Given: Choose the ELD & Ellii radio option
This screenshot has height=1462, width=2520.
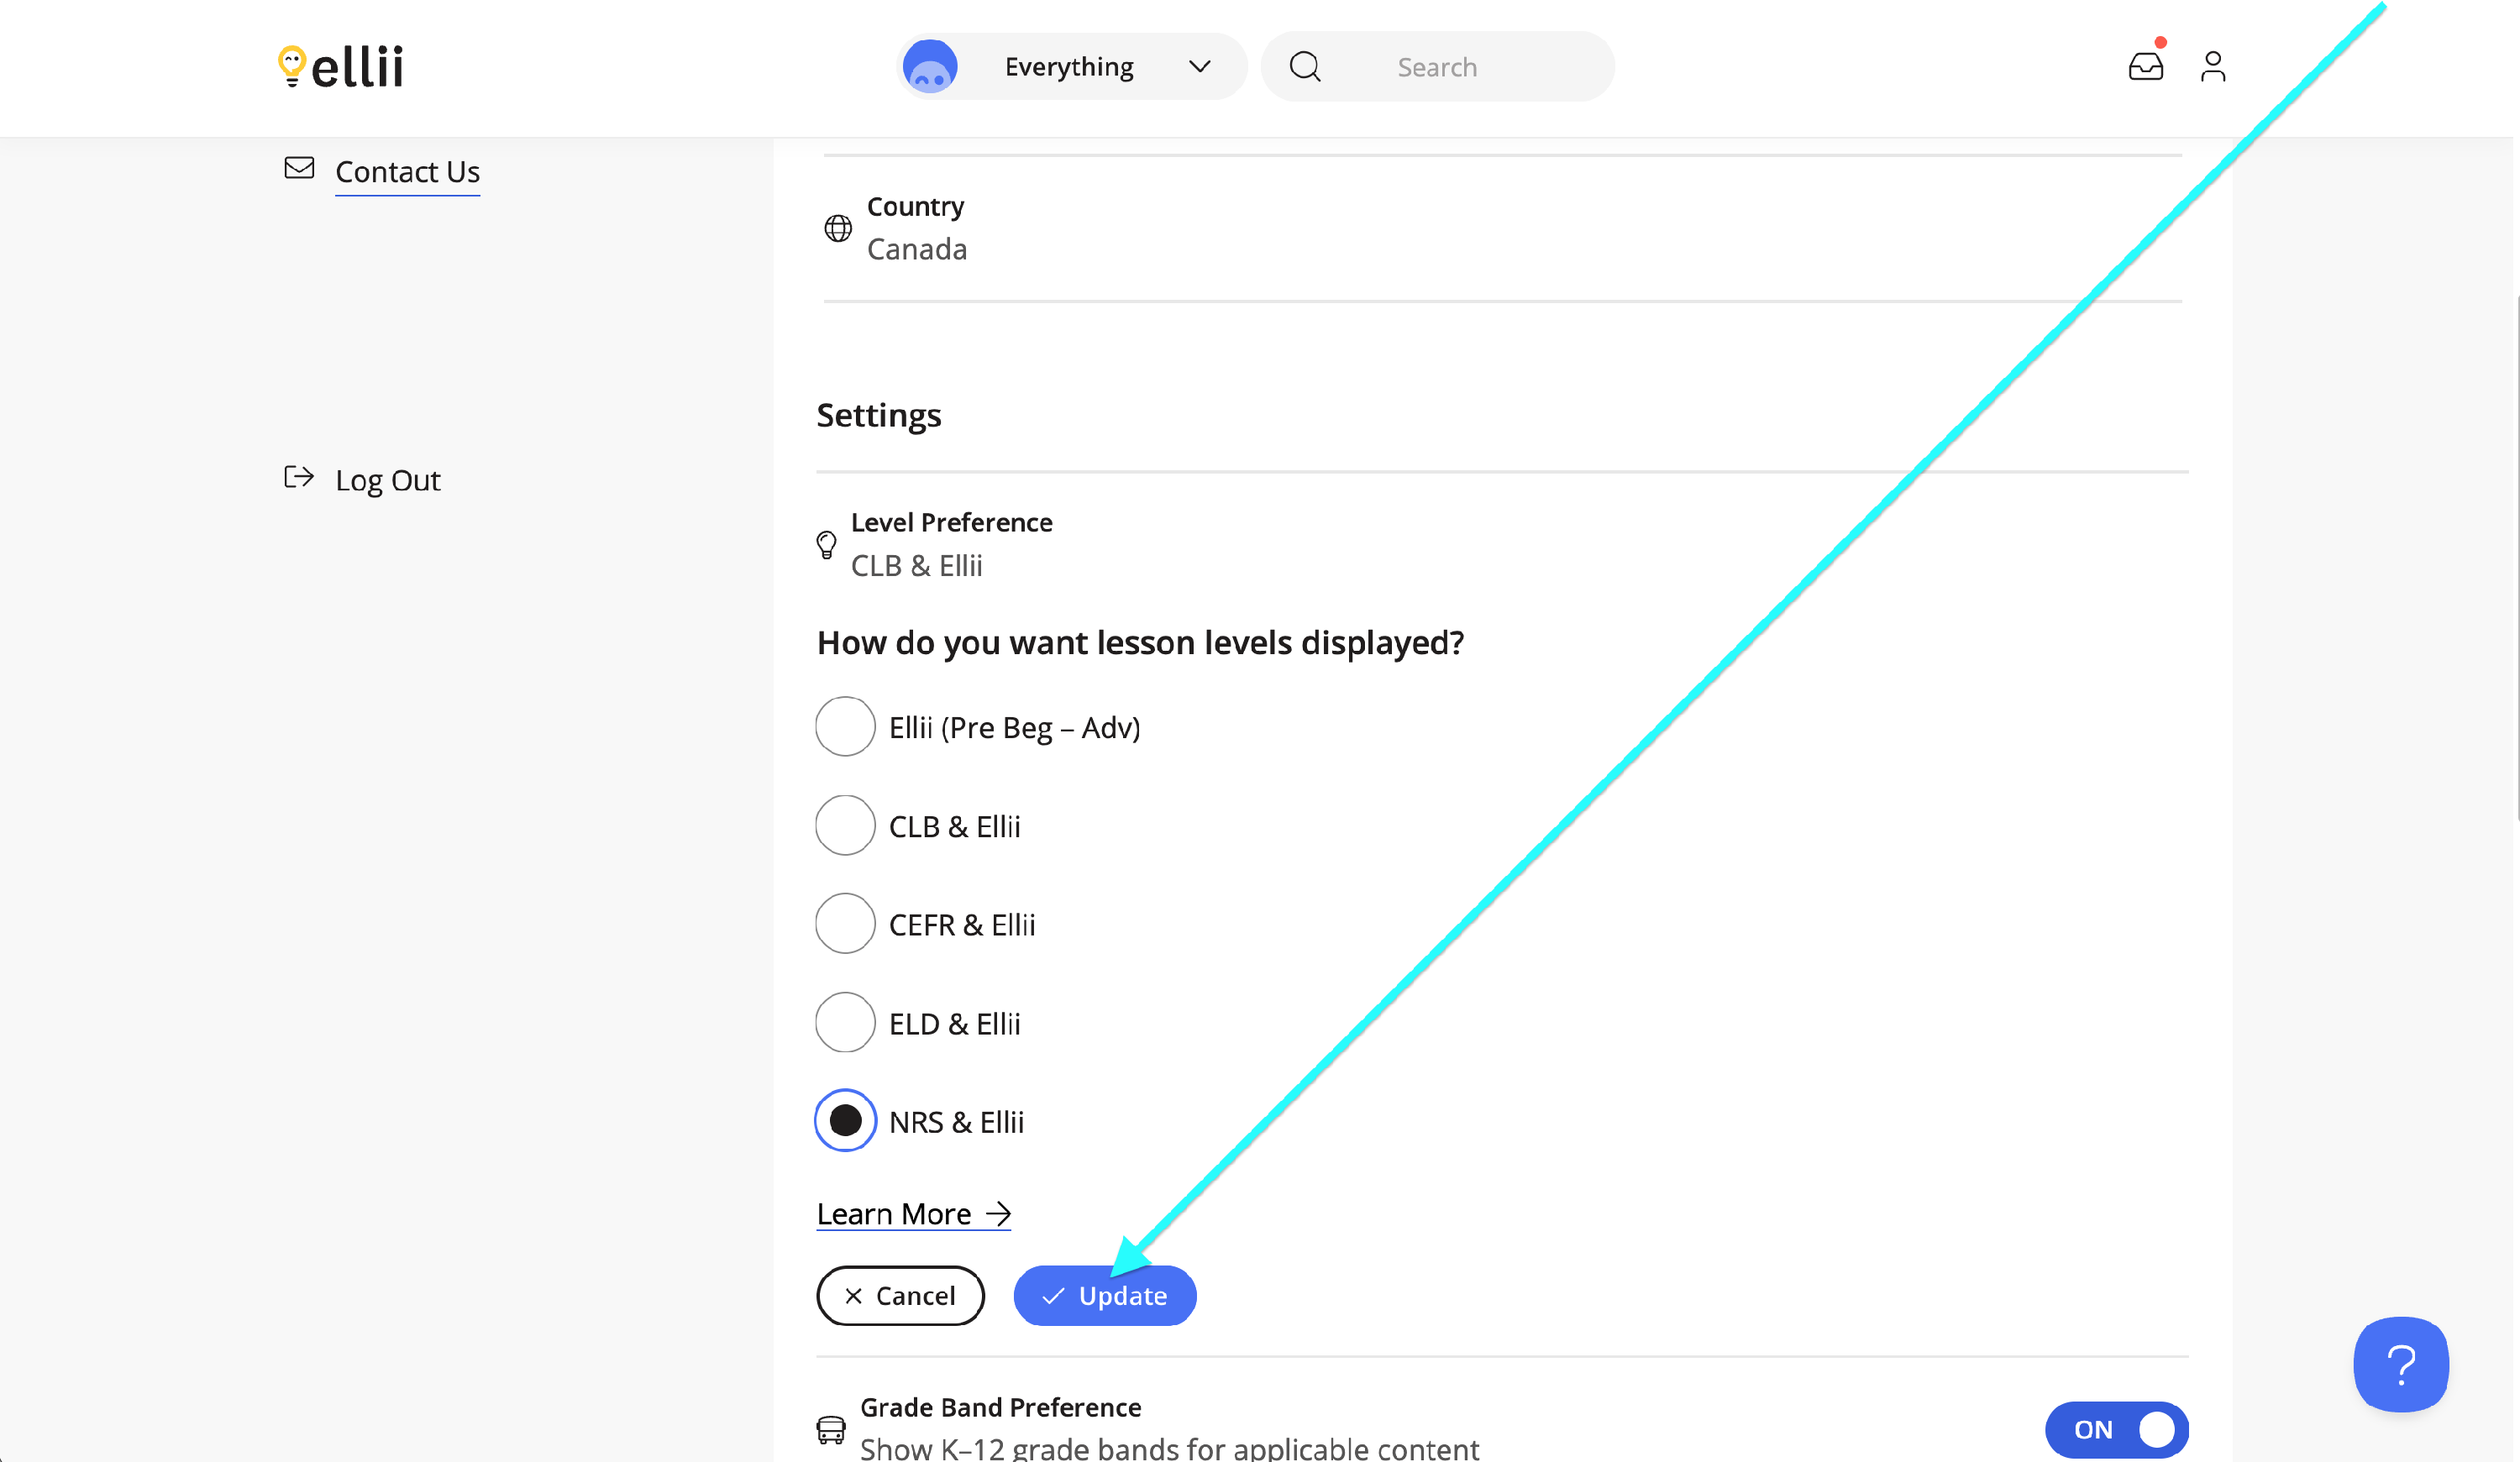Looking at the screenshot, I should (x=845, y=1023).
